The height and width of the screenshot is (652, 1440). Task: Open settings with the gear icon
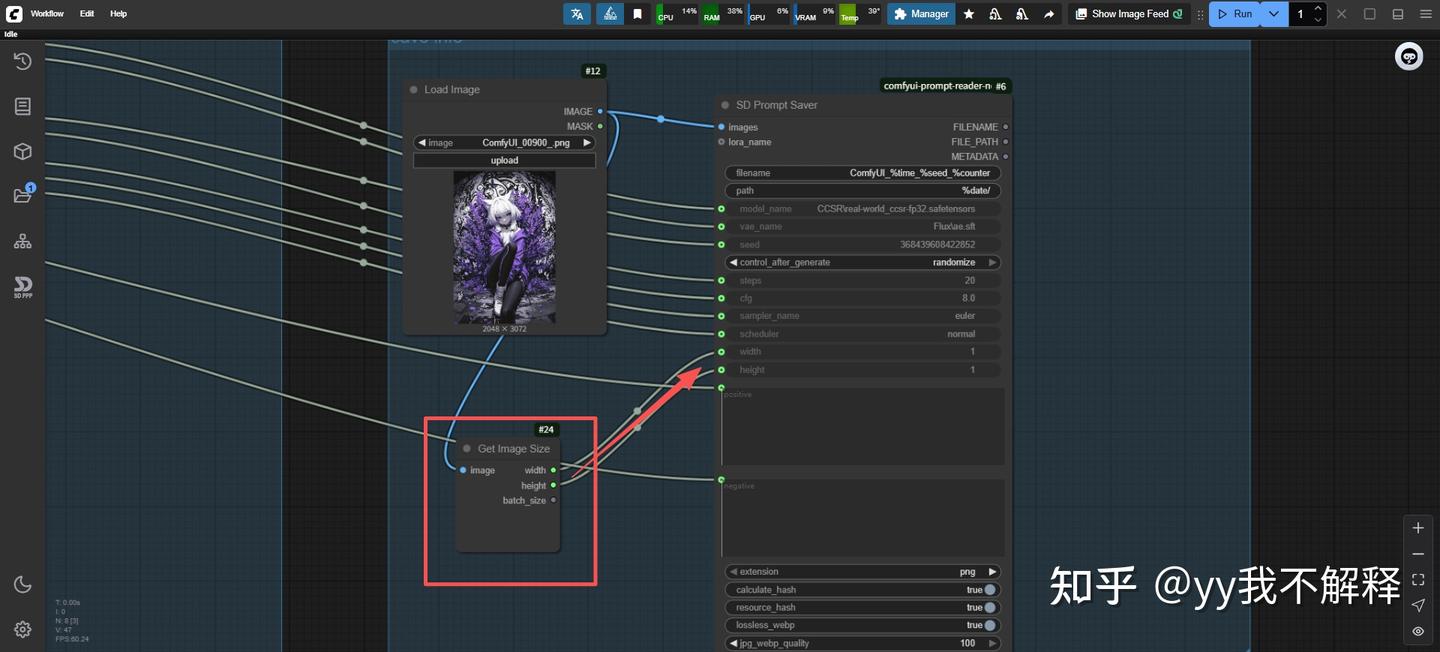click(x=22, y=629)
